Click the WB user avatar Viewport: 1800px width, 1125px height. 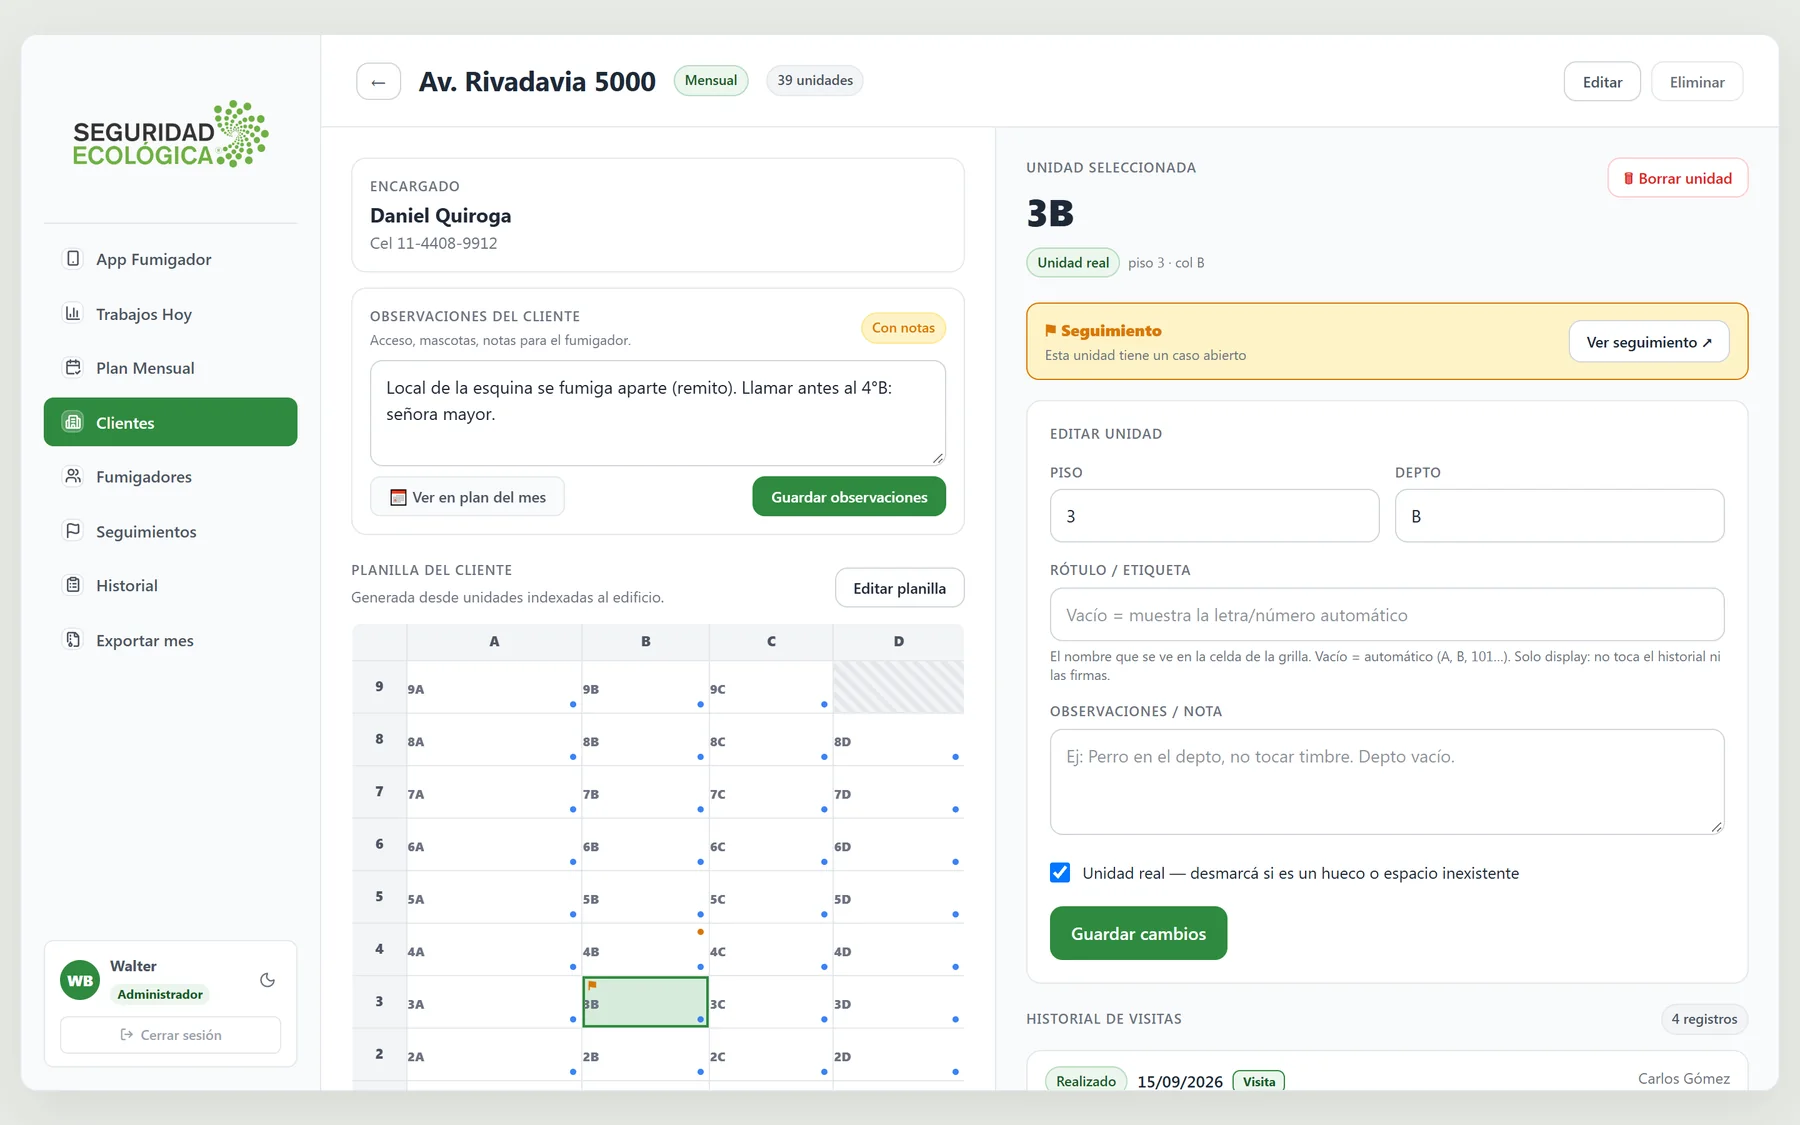(x=80, y=981)
